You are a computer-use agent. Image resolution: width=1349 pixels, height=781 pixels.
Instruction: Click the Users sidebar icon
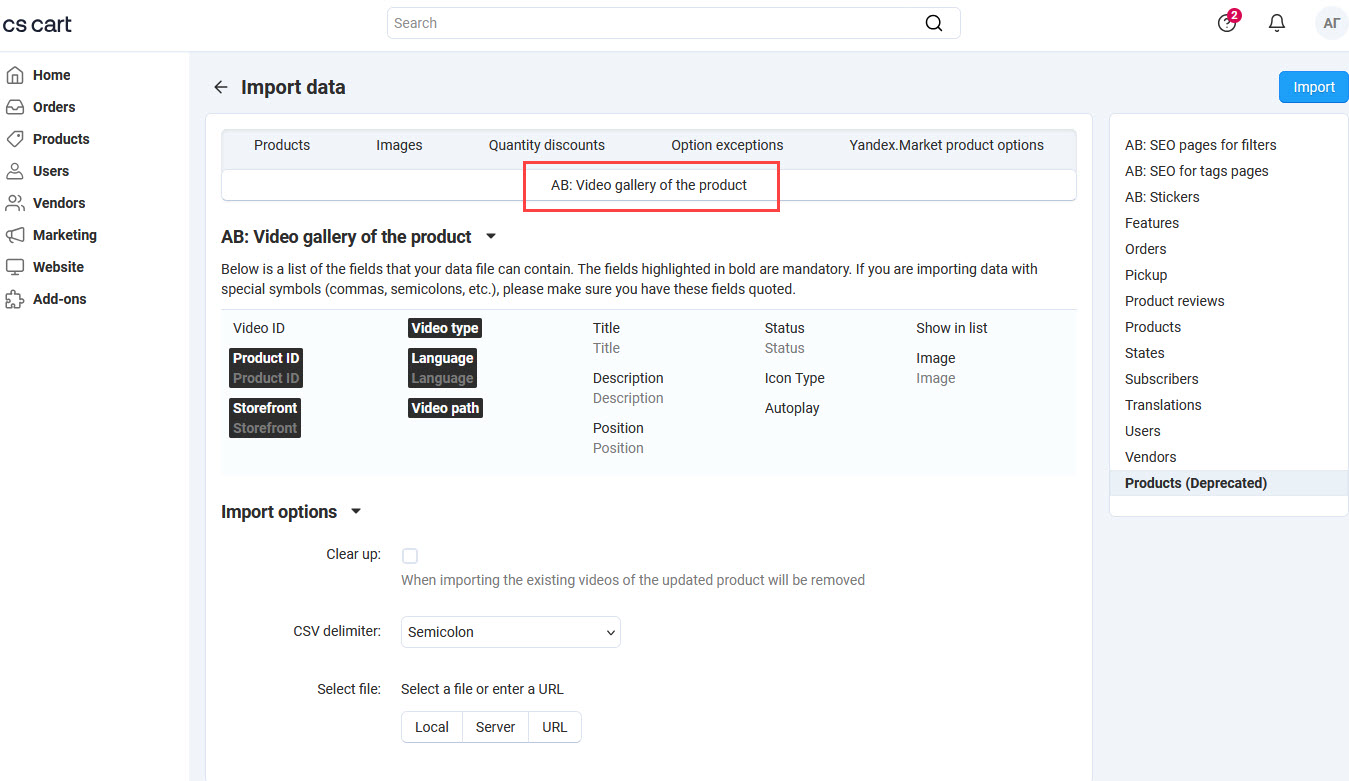(x=17, y=171)
